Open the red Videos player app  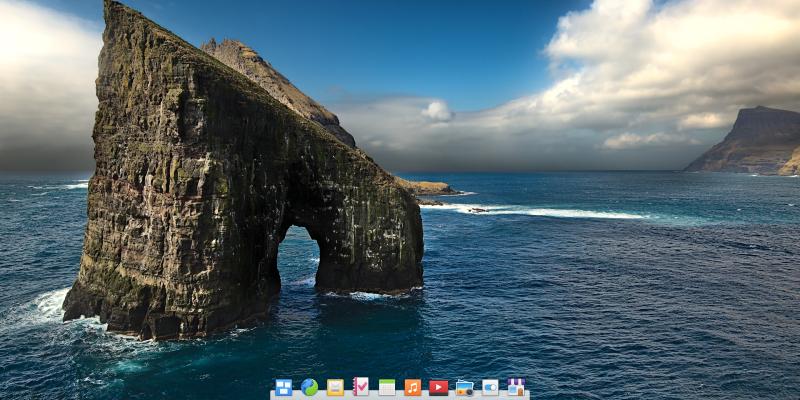[x=438, y=387]
